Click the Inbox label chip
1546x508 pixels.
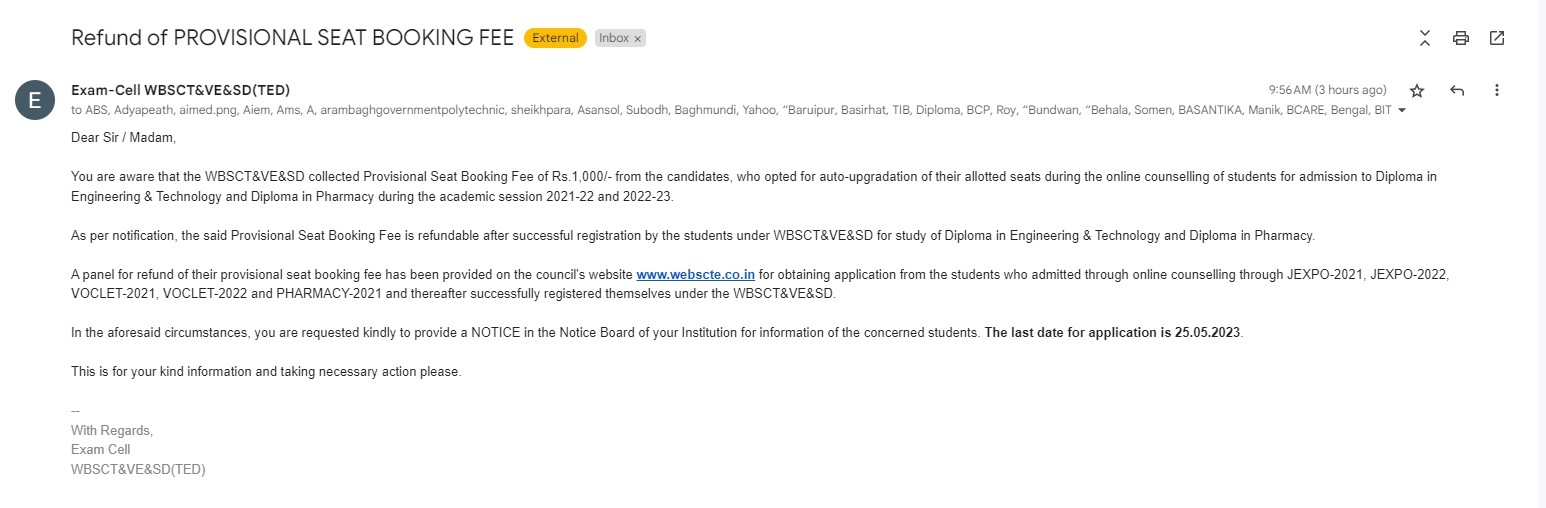tap(614, 38)
